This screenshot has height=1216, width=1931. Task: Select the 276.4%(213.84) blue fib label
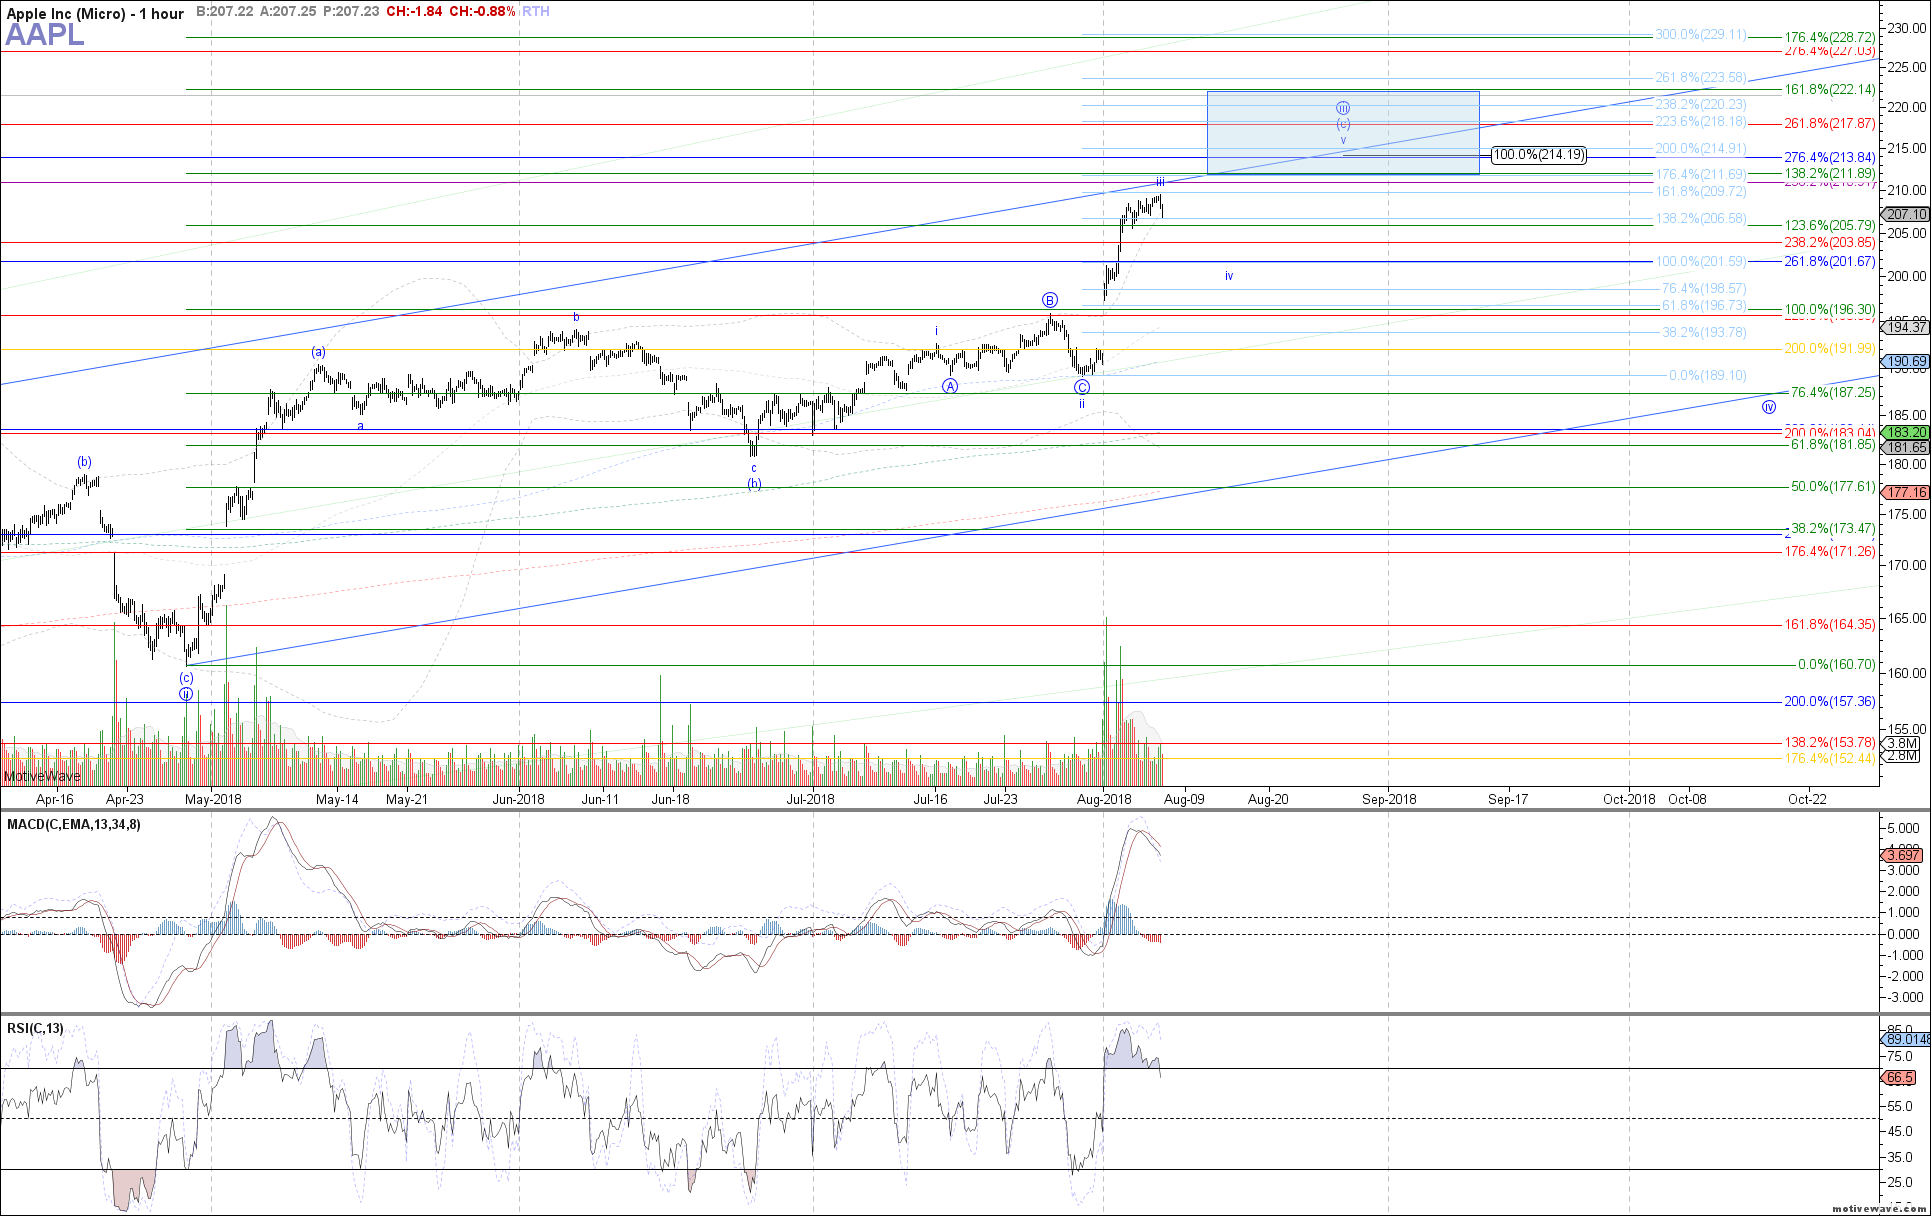[1830, 158]
